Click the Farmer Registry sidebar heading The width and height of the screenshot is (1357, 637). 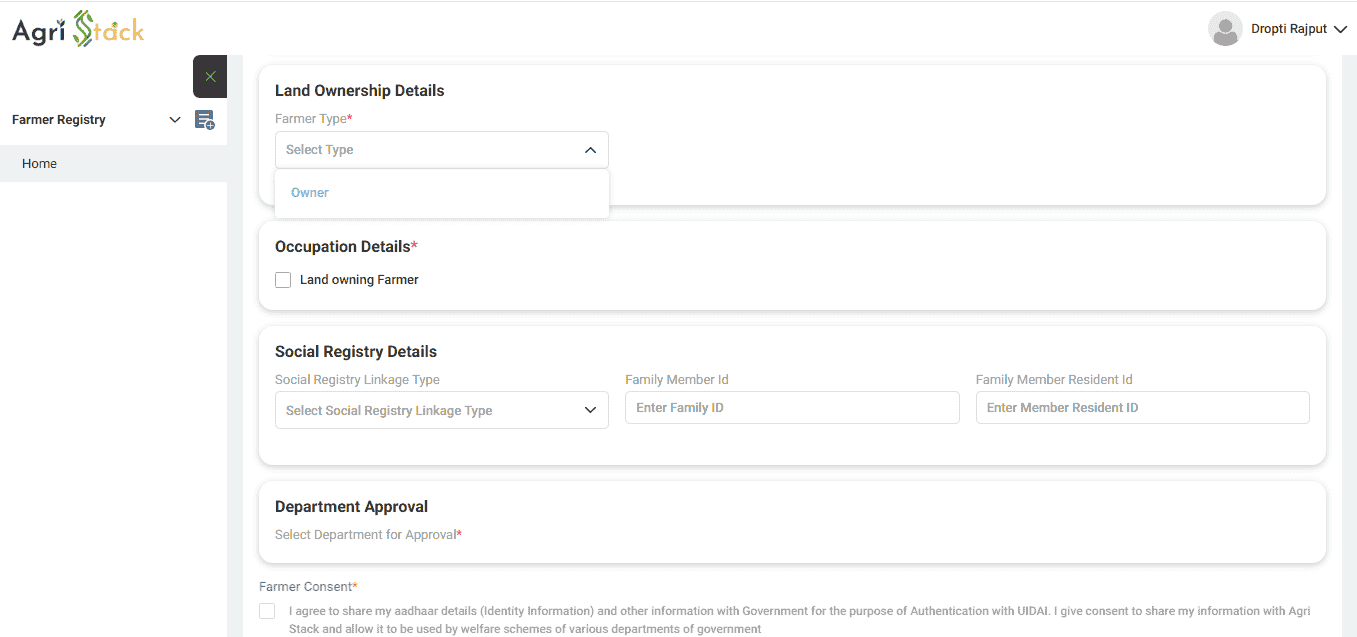[x=59, y=120]
